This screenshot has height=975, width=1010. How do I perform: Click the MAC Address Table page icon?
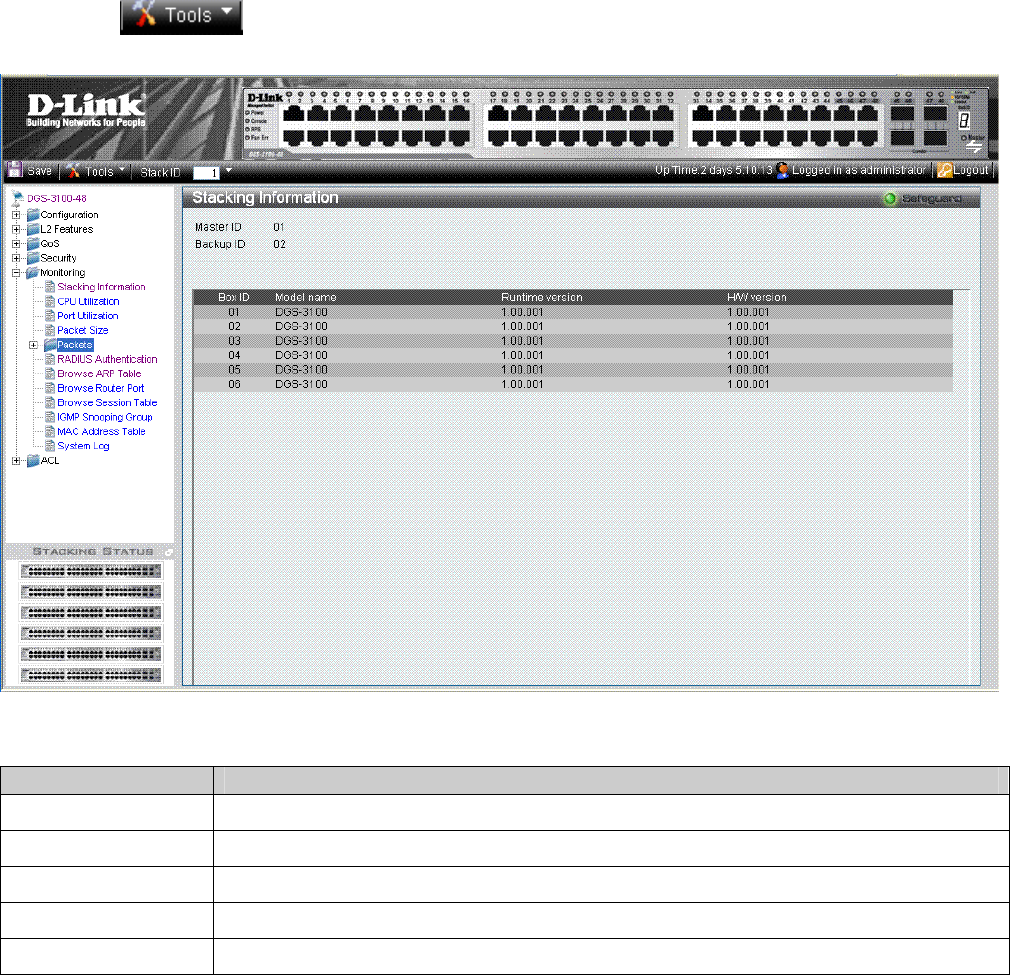50,431
